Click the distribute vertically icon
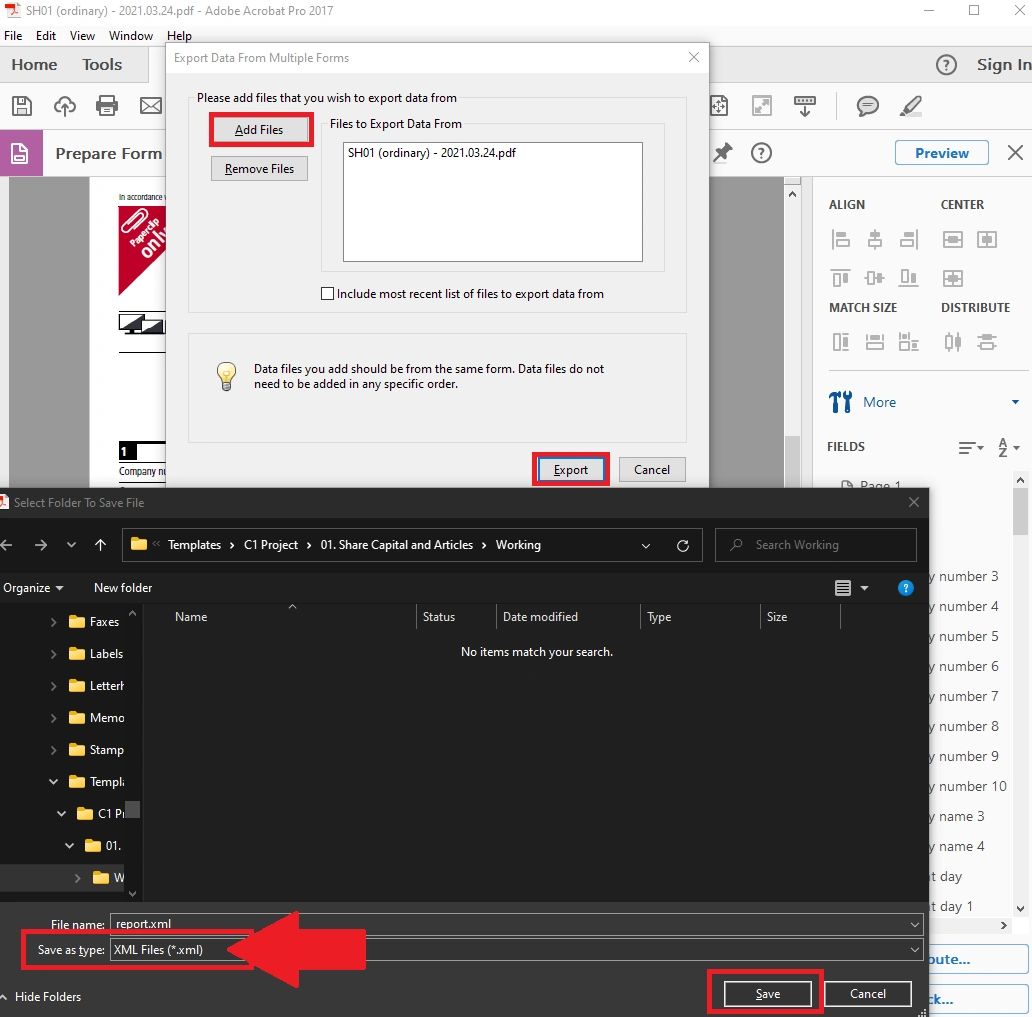Screen dimensions: 1032x1017 click(986, 342)
